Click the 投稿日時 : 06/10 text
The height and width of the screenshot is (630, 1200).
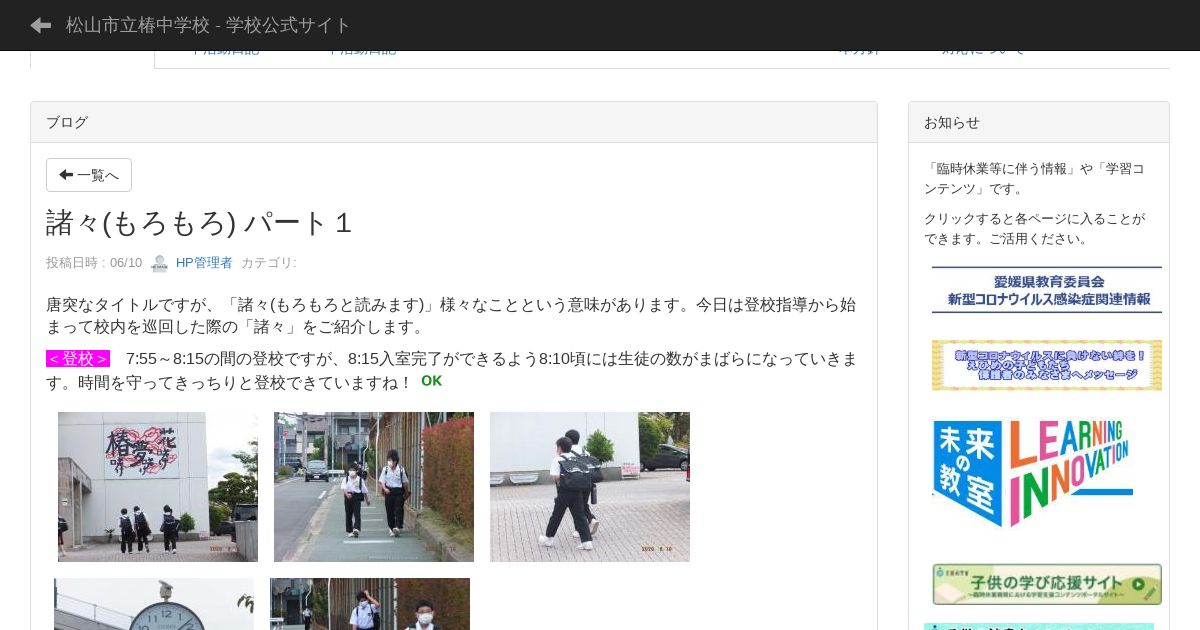(x=94, y=263)
